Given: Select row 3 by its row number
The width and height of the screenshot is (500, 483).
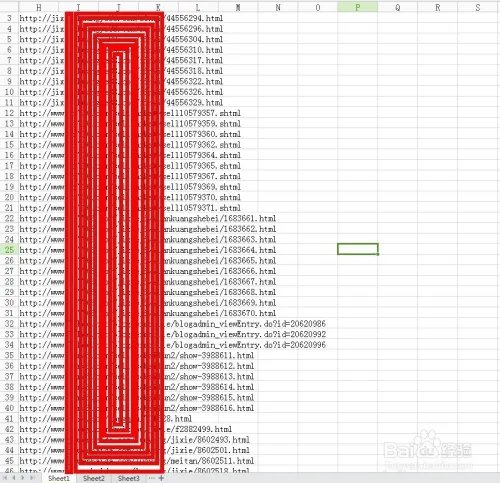Looking at the screenshot, I should click(9, 18).
